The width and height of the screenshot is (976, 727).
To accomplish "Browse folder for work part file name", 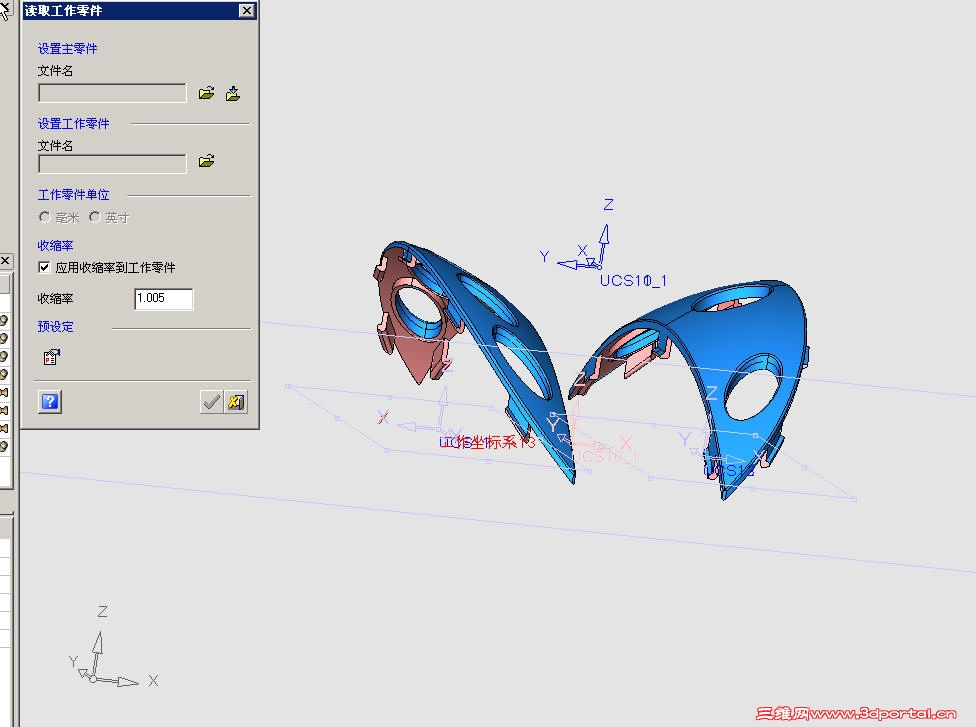I will click(206, 161).
